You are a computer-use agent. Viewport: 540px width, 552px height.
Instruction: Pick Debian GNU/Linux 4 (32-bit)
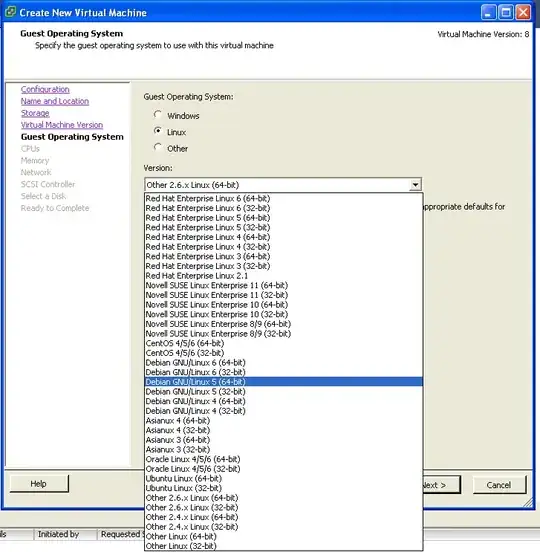coord(283,411)
